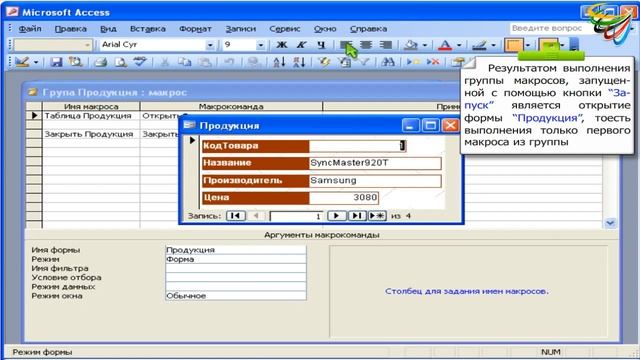Click the Properties icon in toolbar

[x=458, y=62]
